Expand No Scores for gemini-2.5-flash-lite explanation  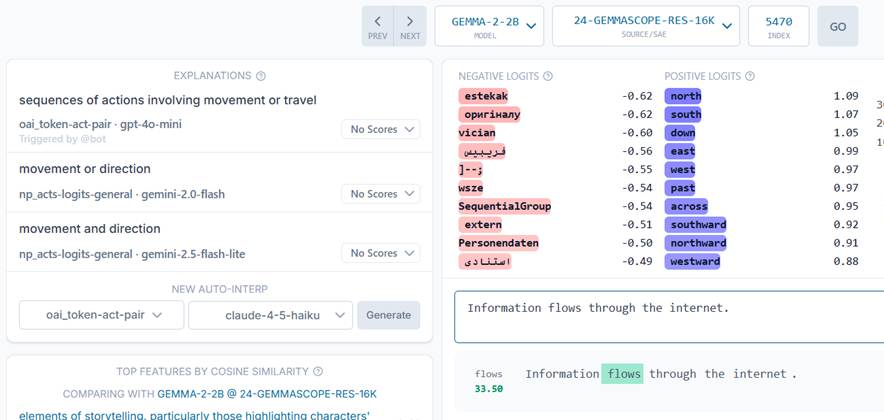click(x=380, y=253)
